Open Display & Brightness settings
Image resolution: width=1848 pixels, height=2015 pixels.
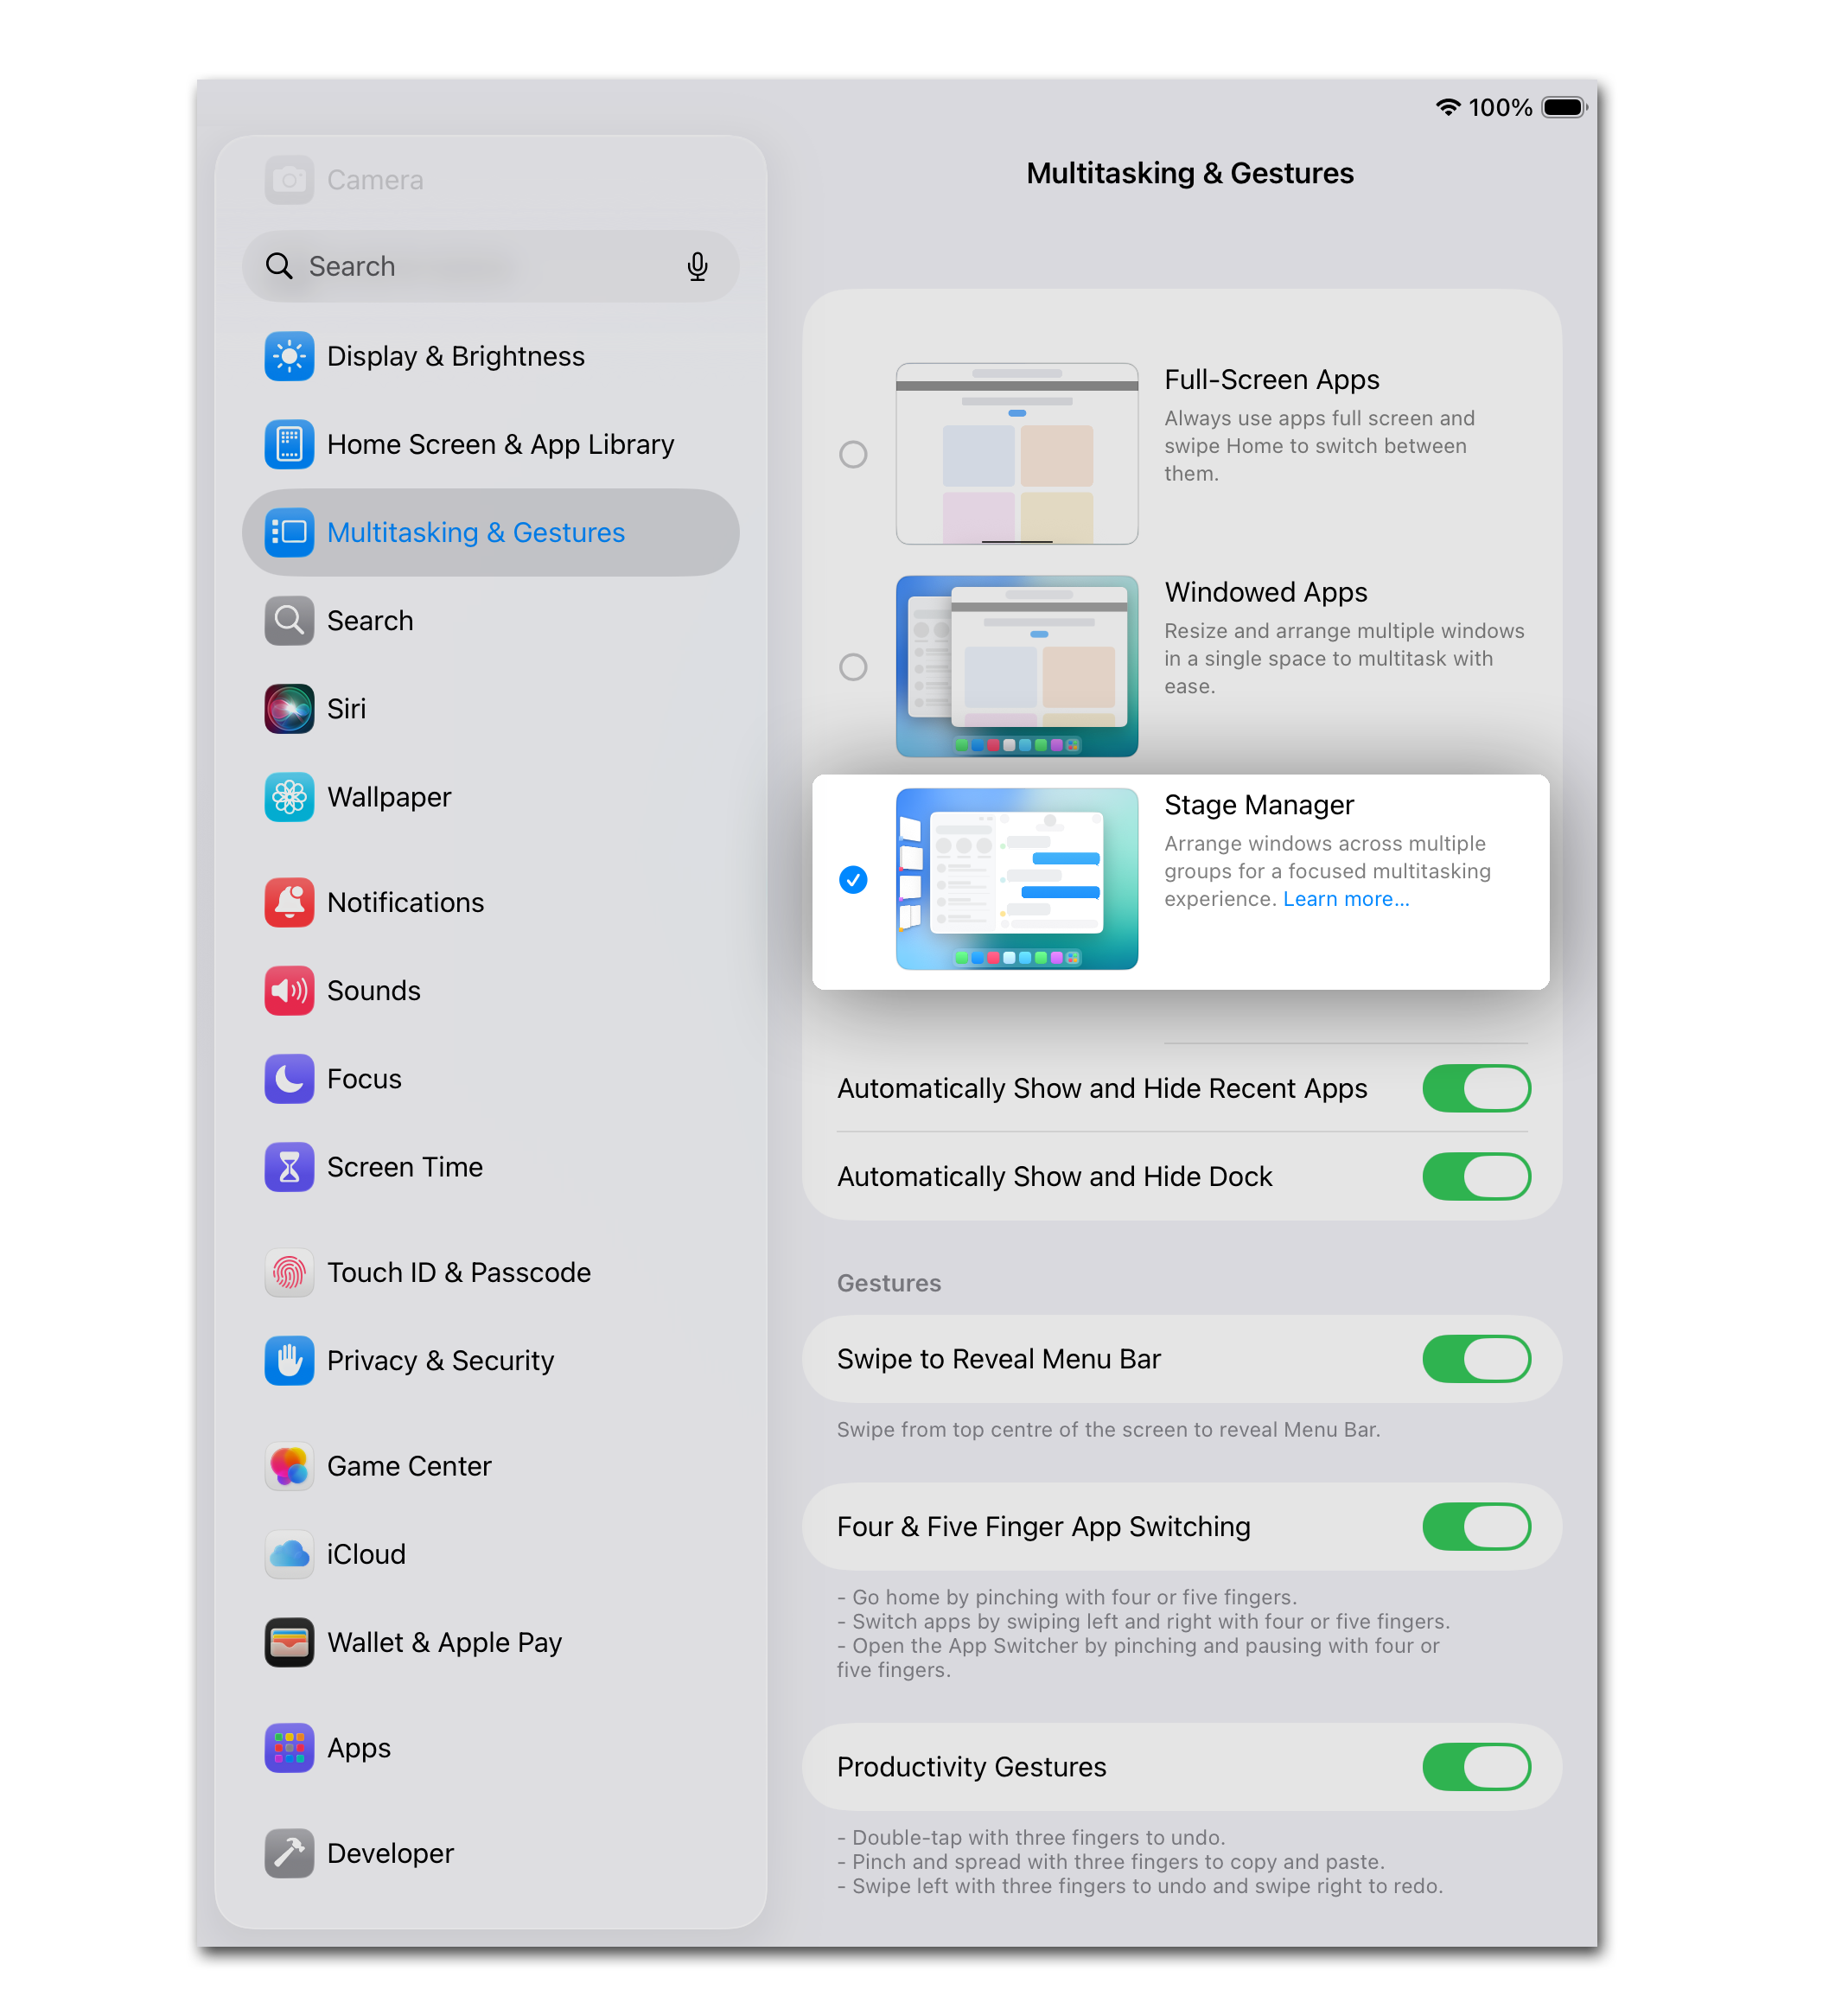[491, 356]
